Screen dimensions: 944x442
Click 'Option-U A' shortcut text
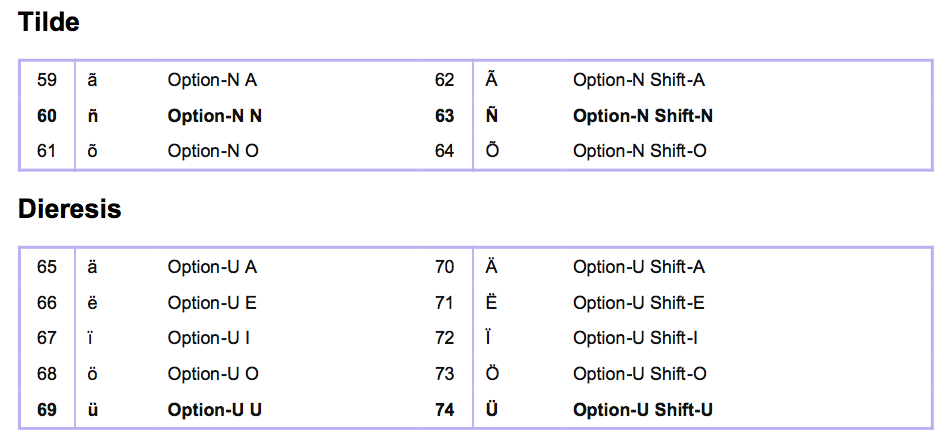tap(212, 267)
